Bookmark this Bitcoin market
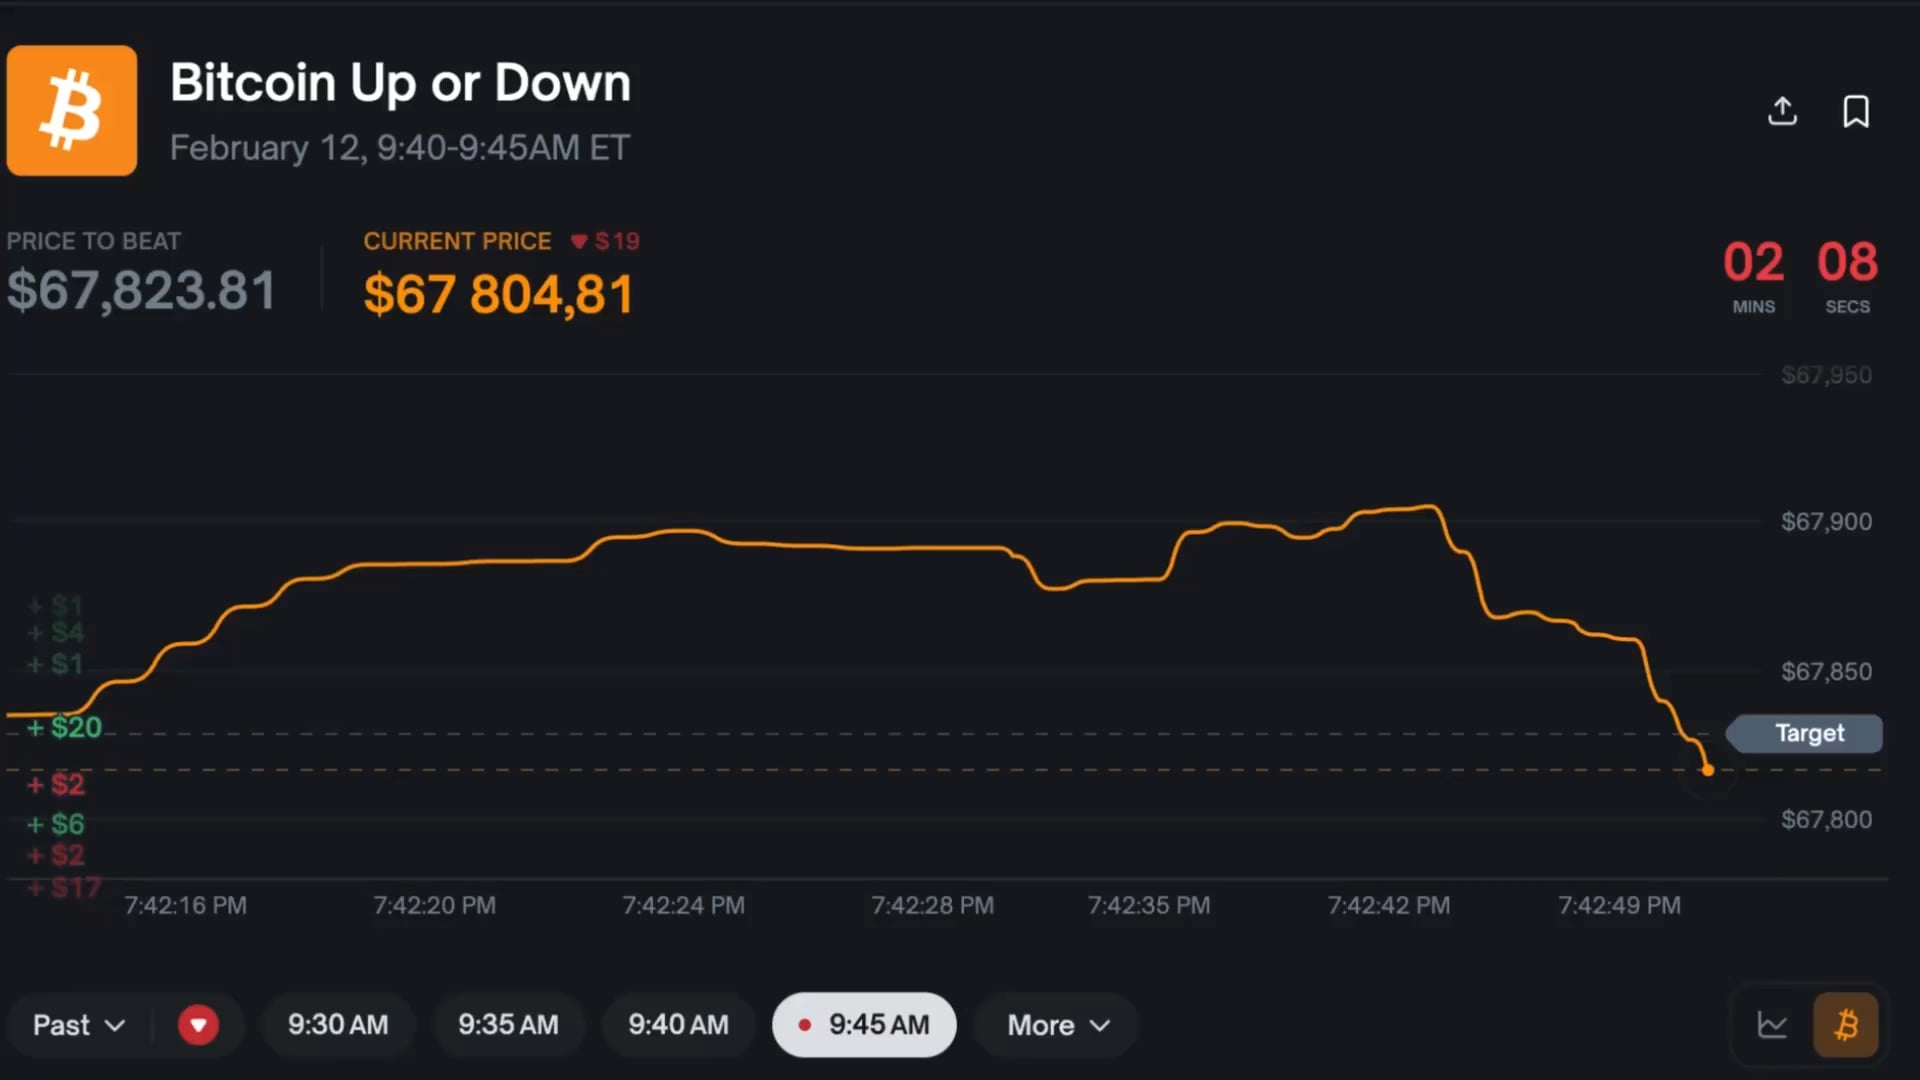Viewport: 1920px width, 1080px height. (1856, 111)
